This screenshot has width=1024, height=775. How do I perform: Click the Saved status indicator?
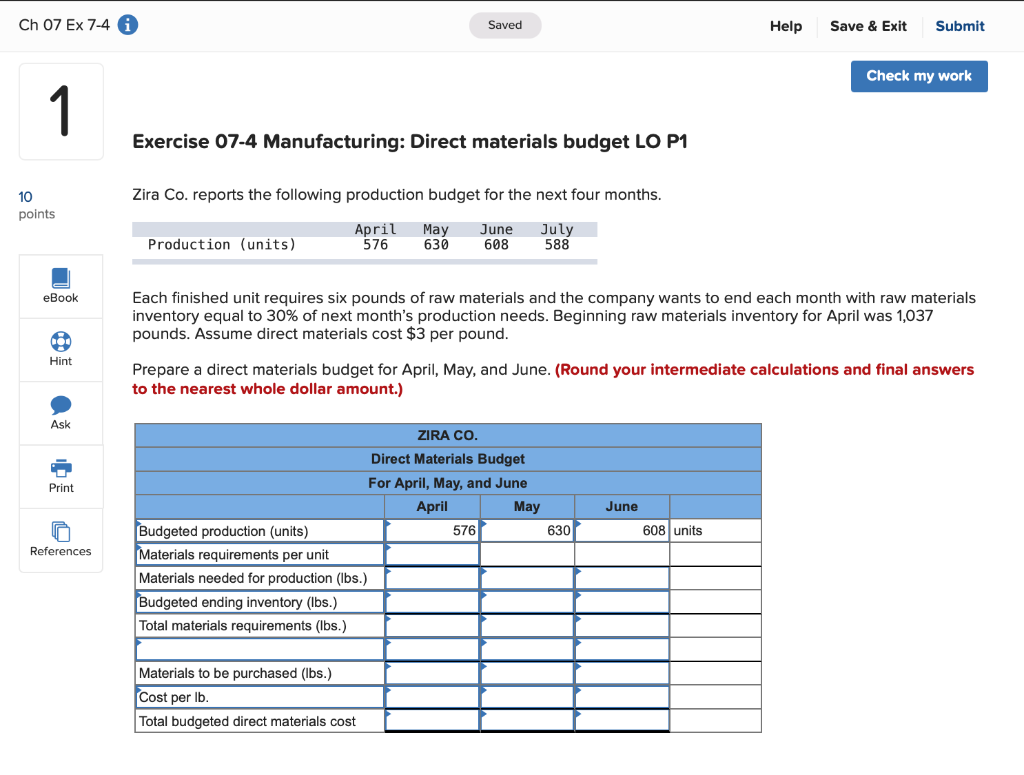(505, 25)
